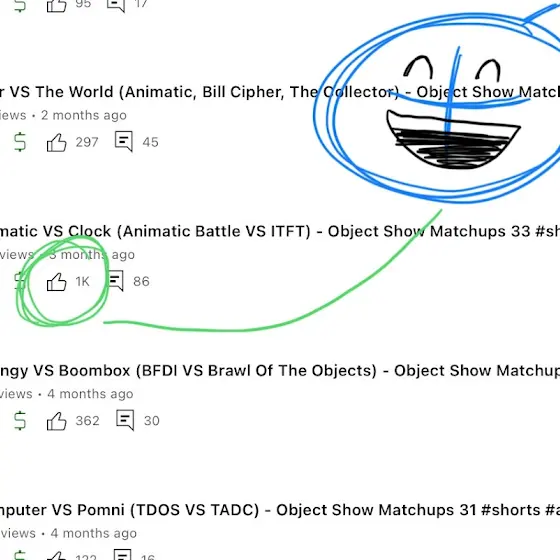Click the 45 comments count
The height and width of the screenshot is (560, 560).
(x=150, y=142)
